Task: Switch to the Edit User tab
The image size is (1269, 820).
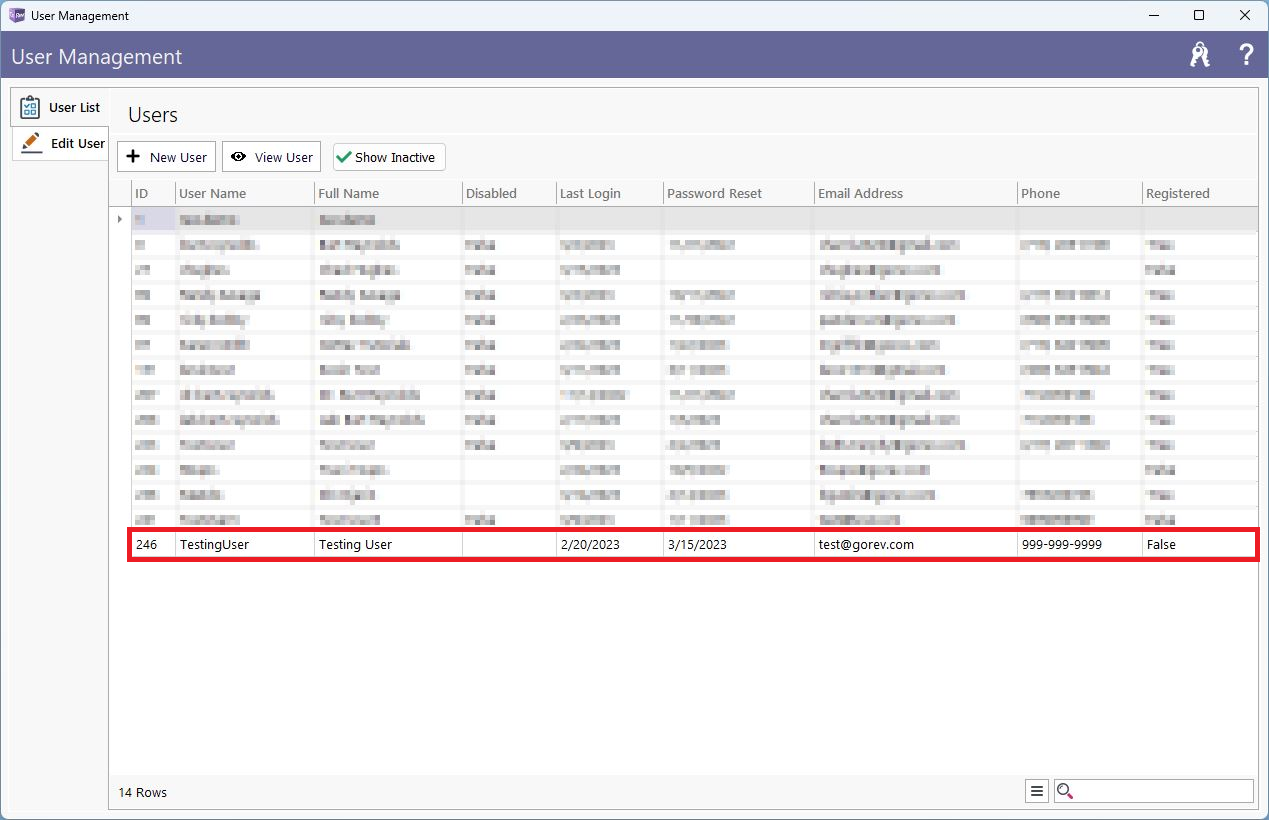Action: 62,143
